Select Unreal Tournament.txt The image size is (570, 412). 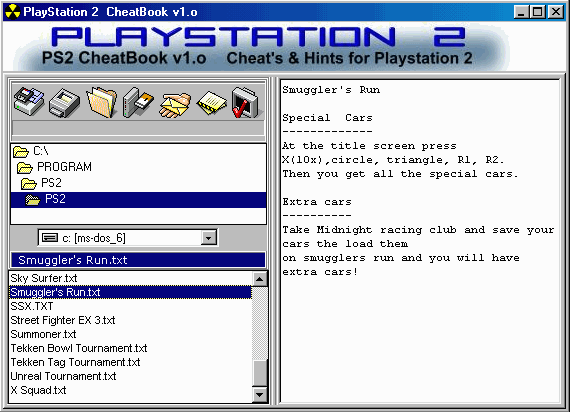(x=130, y=376)
